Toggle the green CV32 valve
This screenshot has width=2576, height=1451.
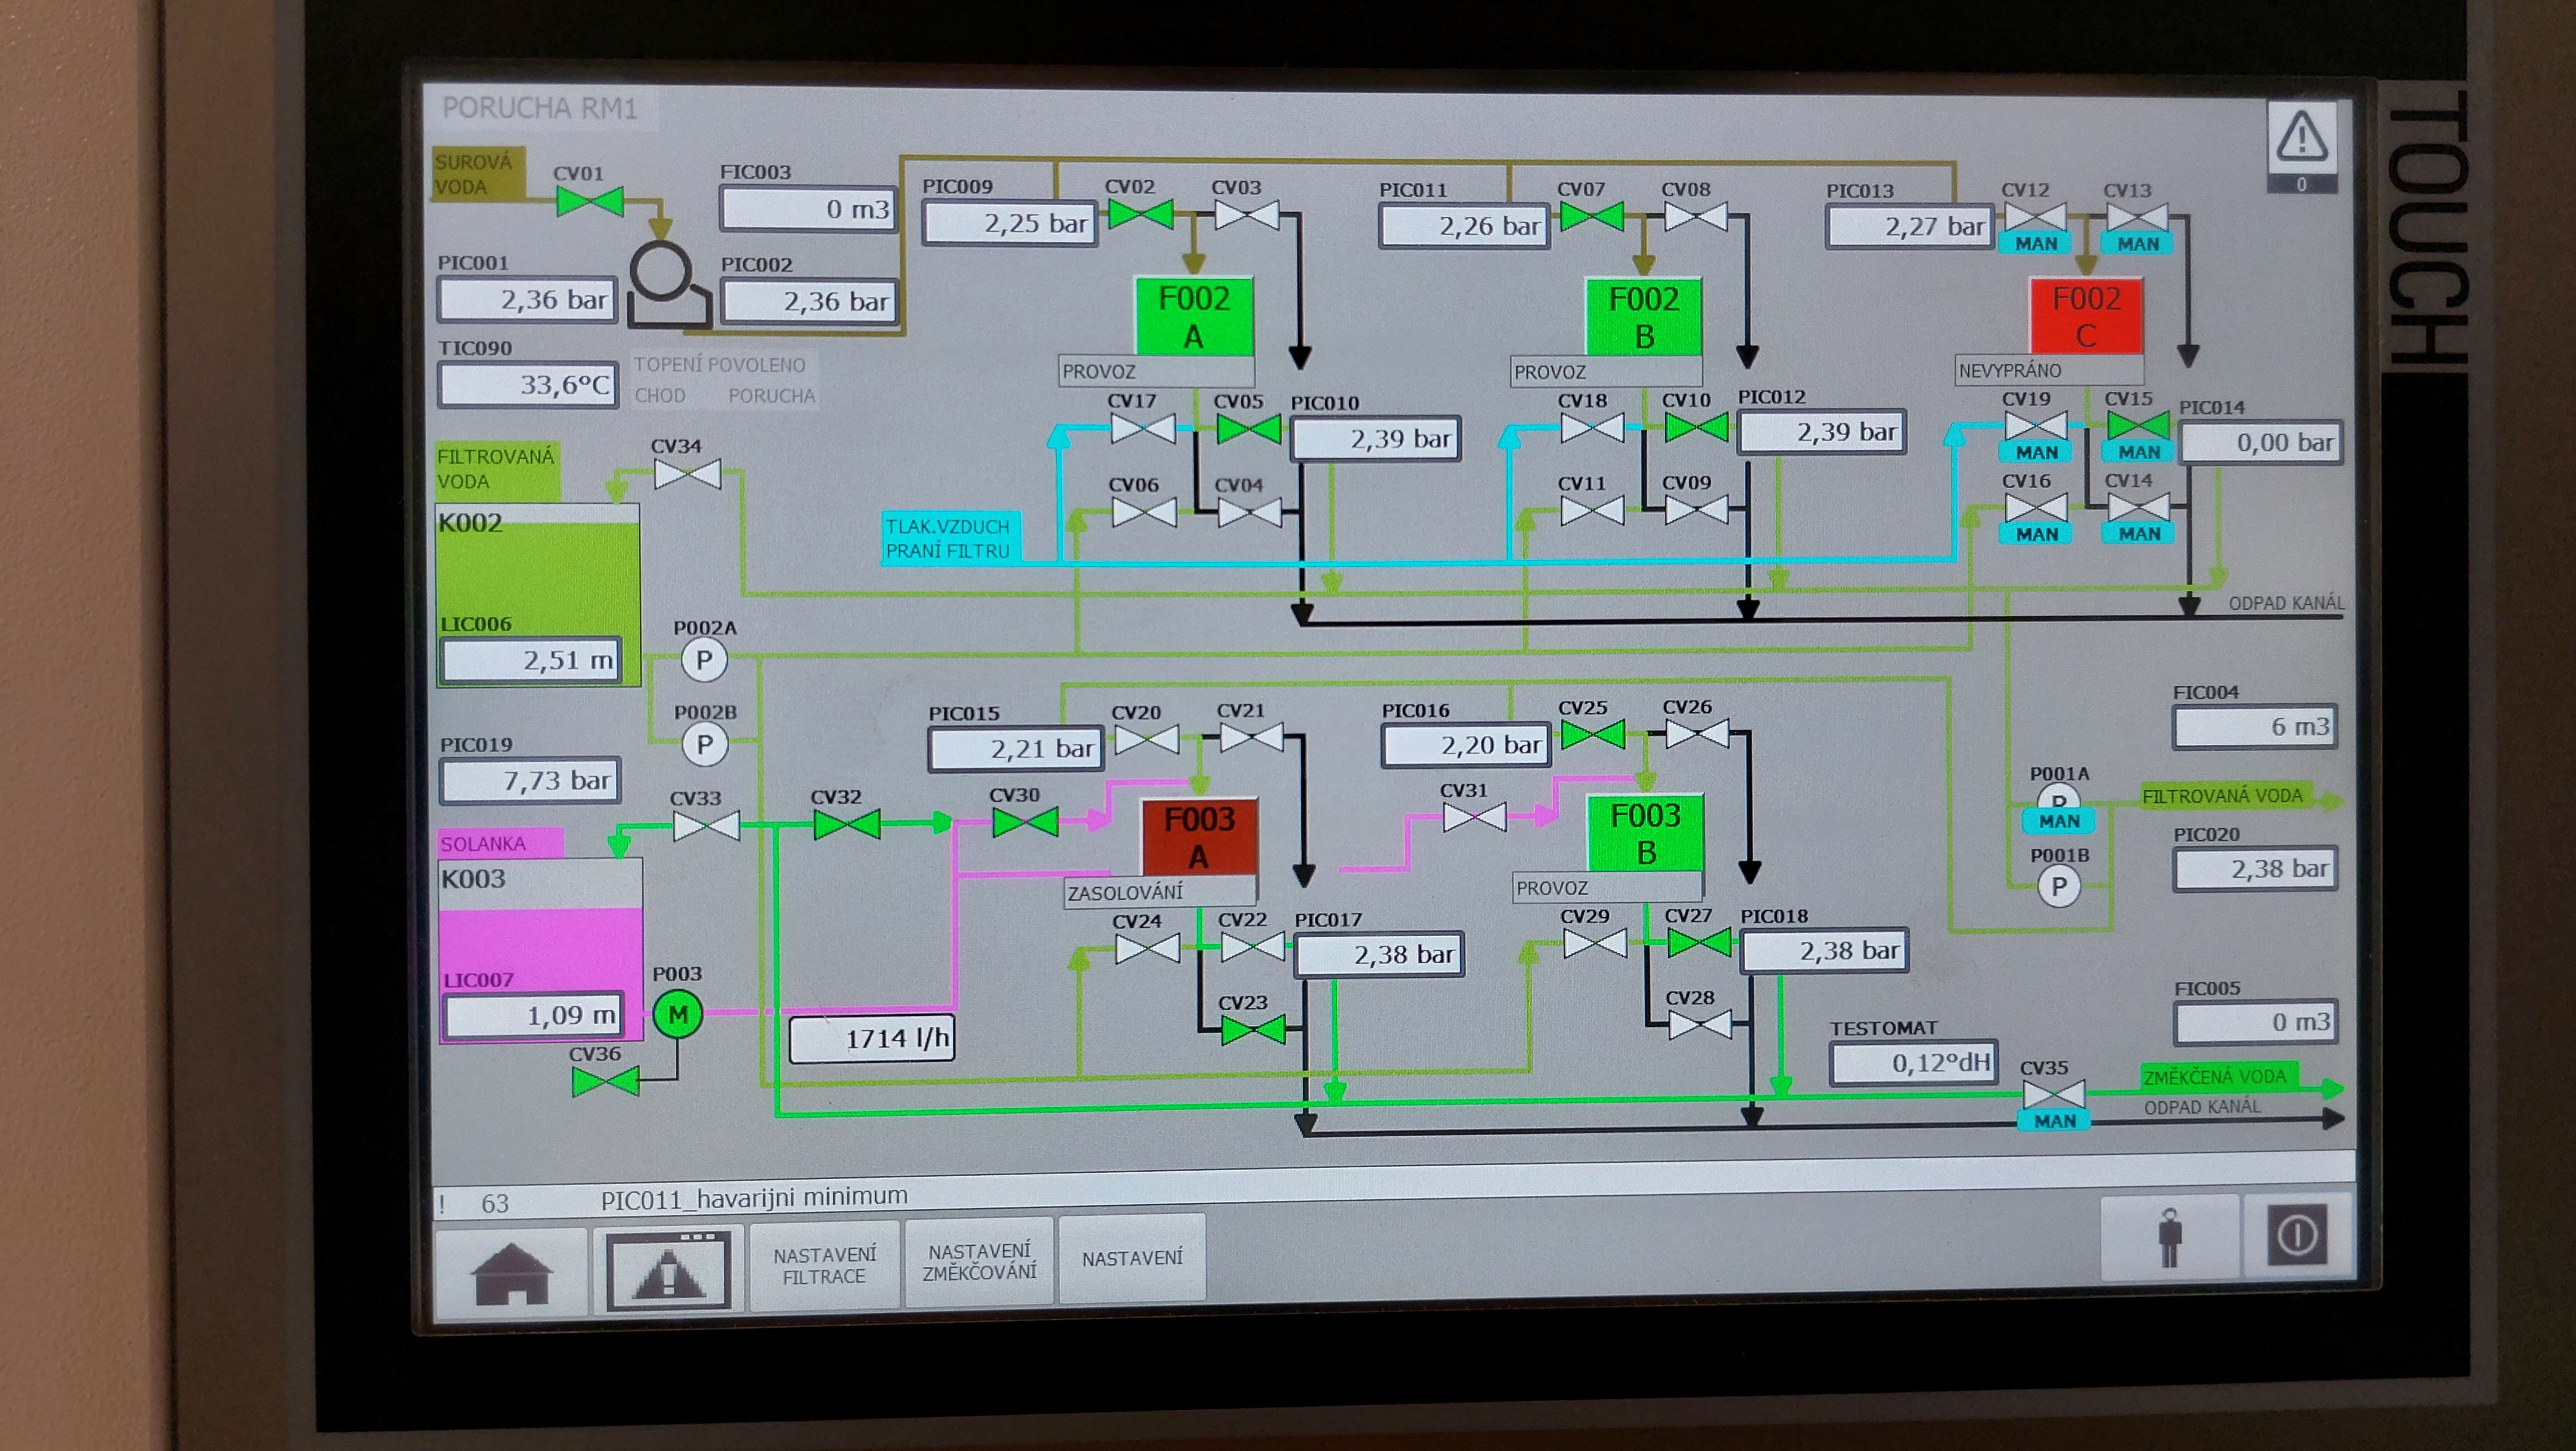click(846, 825)
